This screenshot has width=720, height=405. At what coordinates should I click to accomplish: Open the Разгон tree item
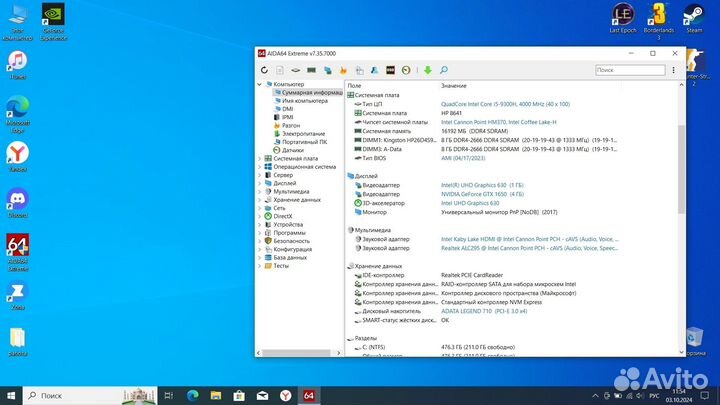[291, 126]
